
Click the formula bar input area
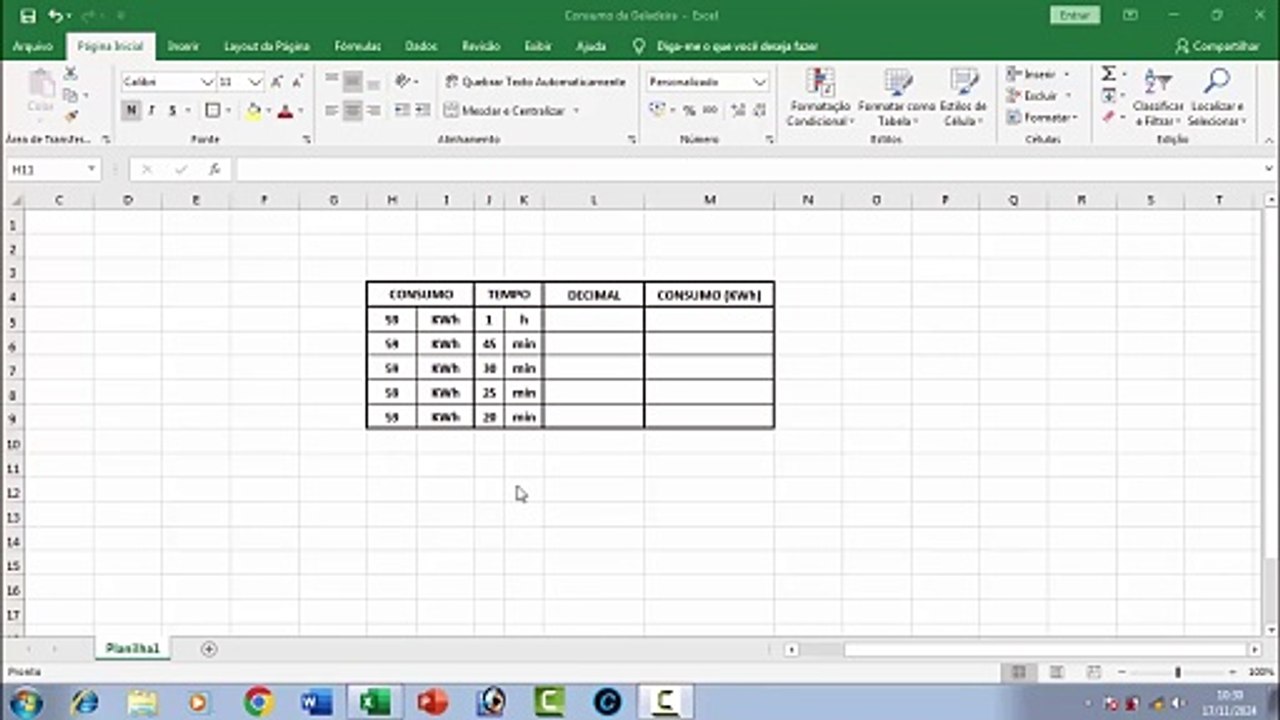click(750, 170)
